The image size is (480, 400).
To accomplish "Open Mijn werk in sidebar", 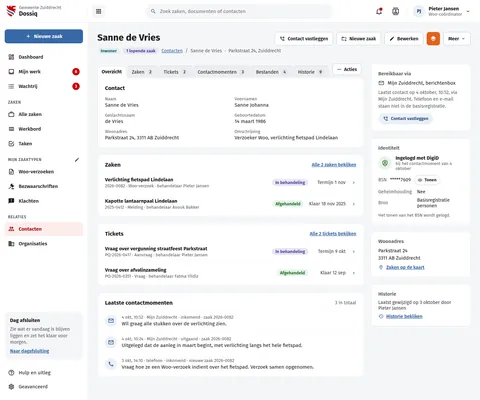I will (x=44, y=72).
